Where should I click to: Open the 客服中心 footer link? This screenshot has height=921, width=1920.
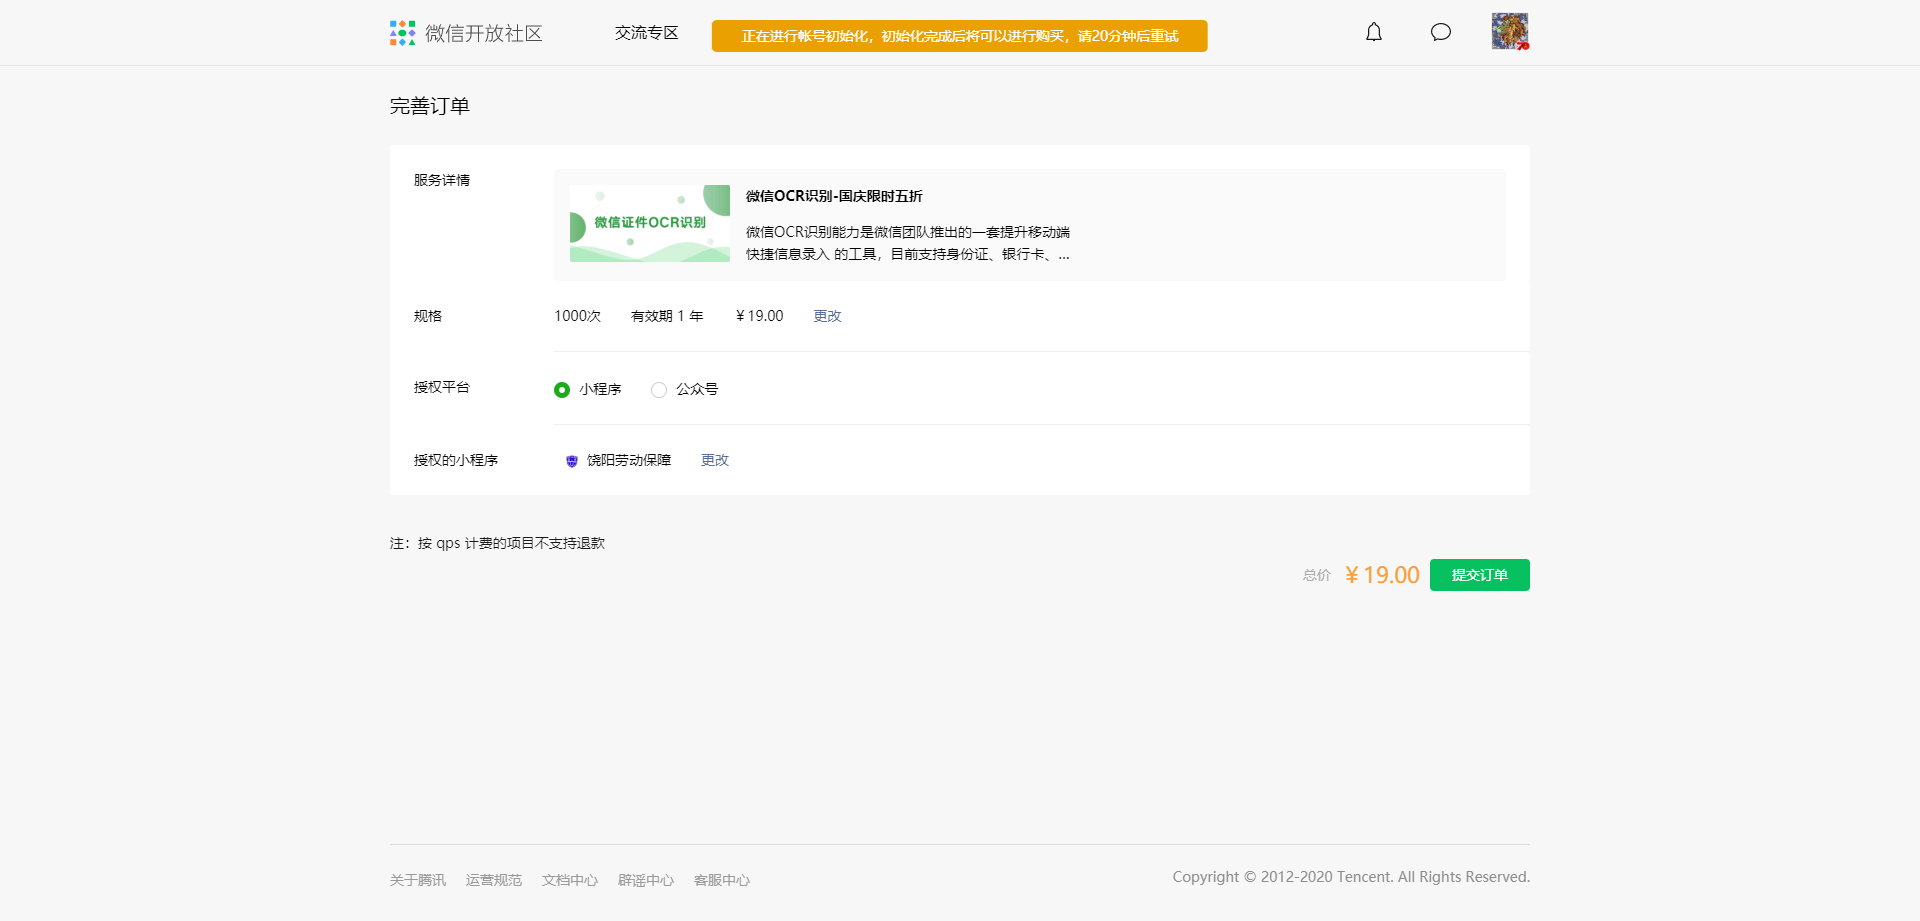(722, 880)
